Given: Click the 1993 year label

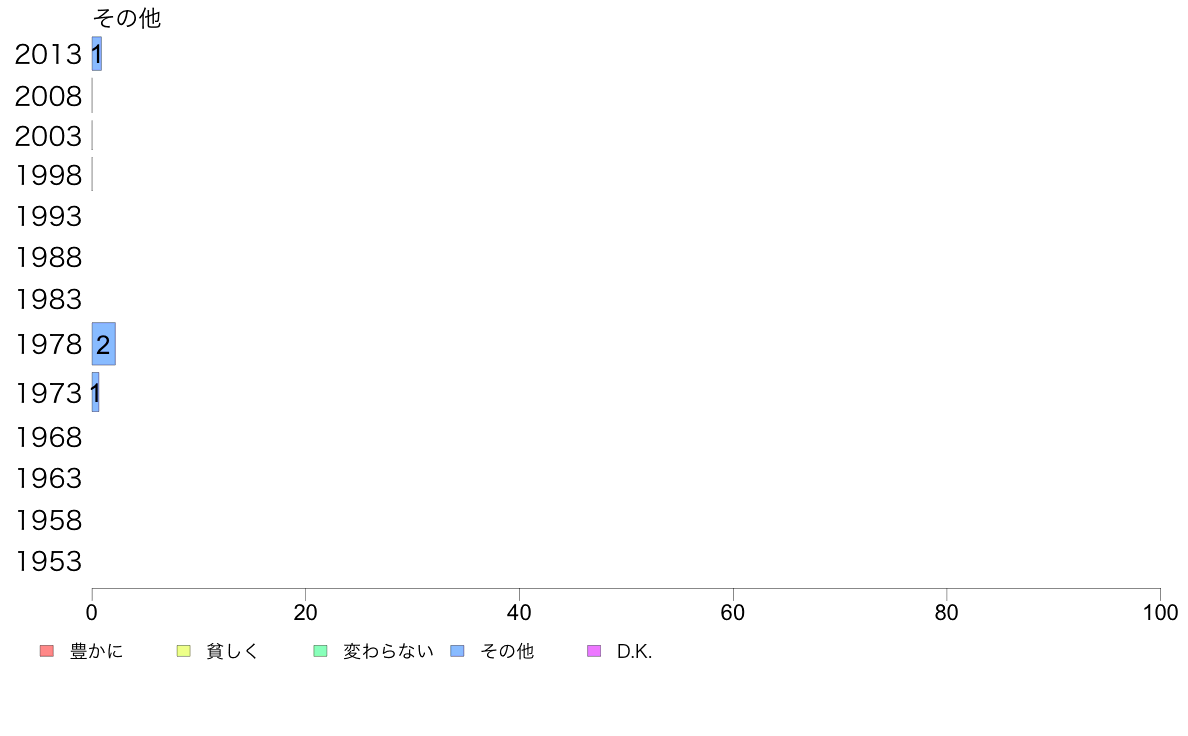Looking at the screenshot, I should pyautogui.click(x=48, y=216).
